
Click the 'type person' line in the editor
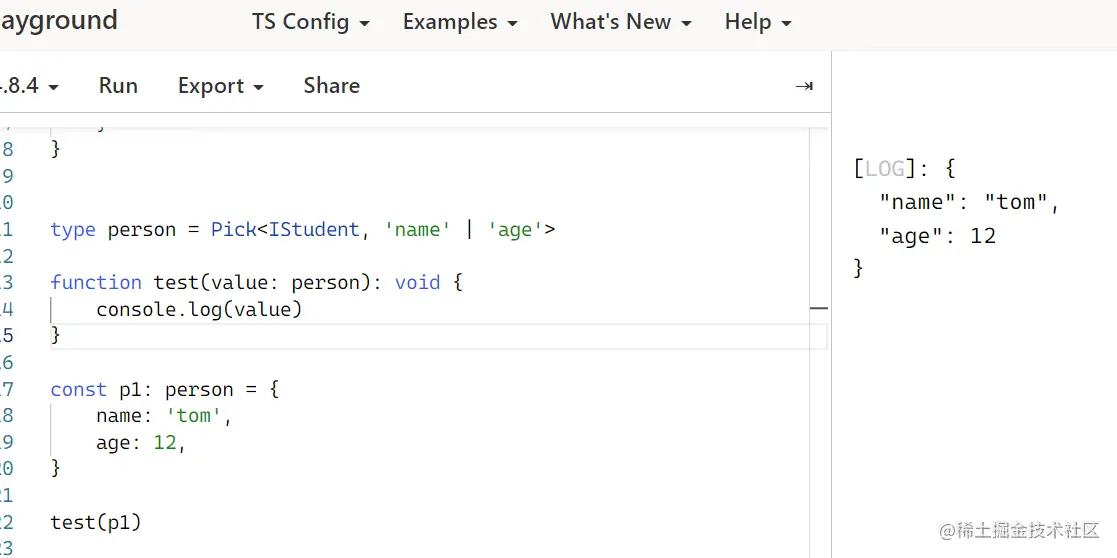303,229
